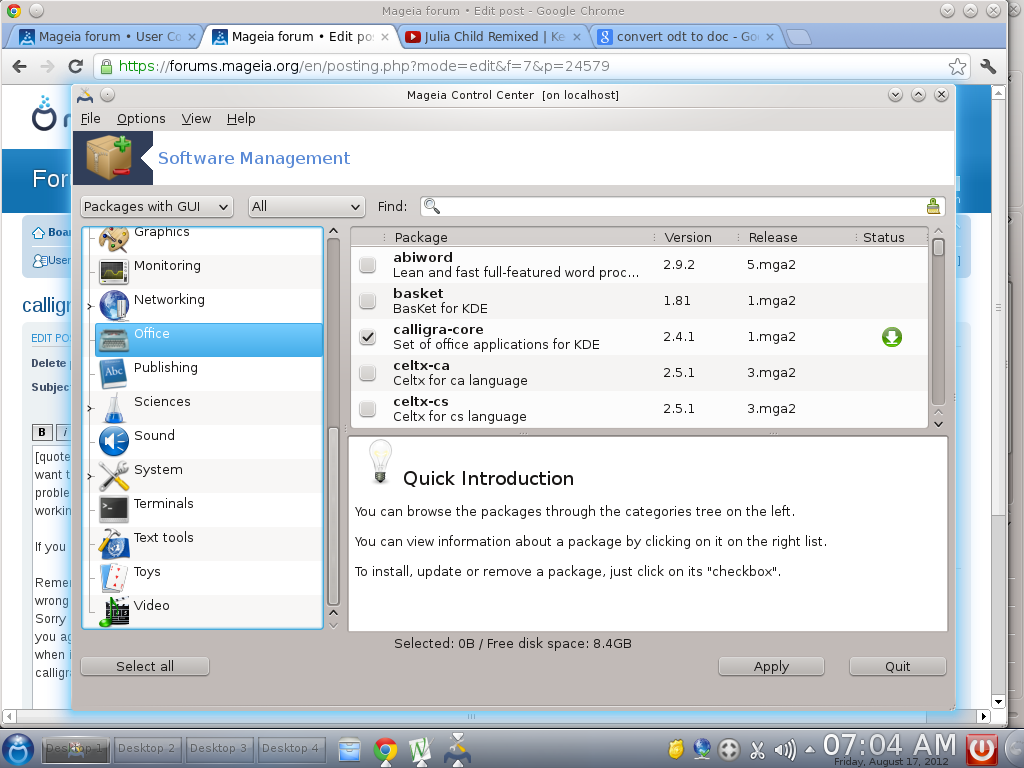Click the Quit button
The height and width of the screenshot is (768, 1024).
(897, 666)
